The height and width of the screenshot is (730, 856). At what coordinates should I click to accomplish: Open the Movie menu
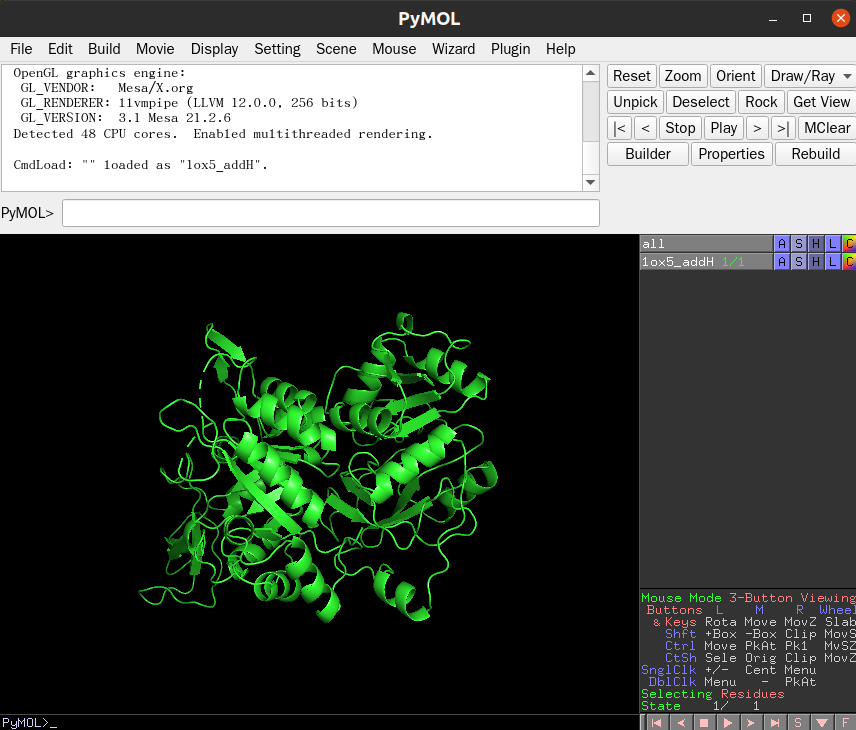[155, 49]
